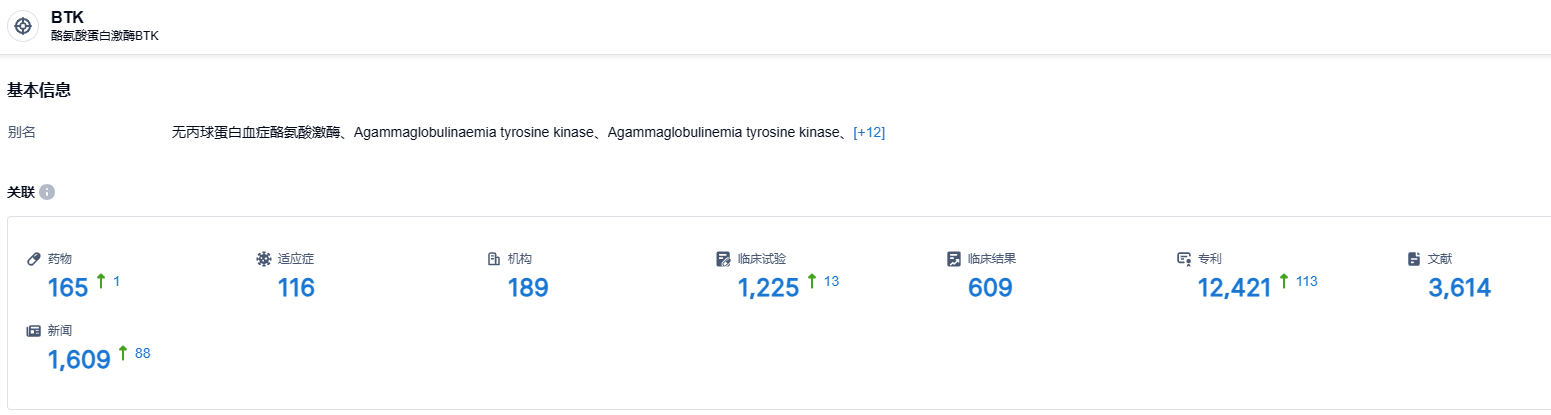The image size is (1551, 415).
Task: Open the 1,609 news count
Action: tap(79, 360)
